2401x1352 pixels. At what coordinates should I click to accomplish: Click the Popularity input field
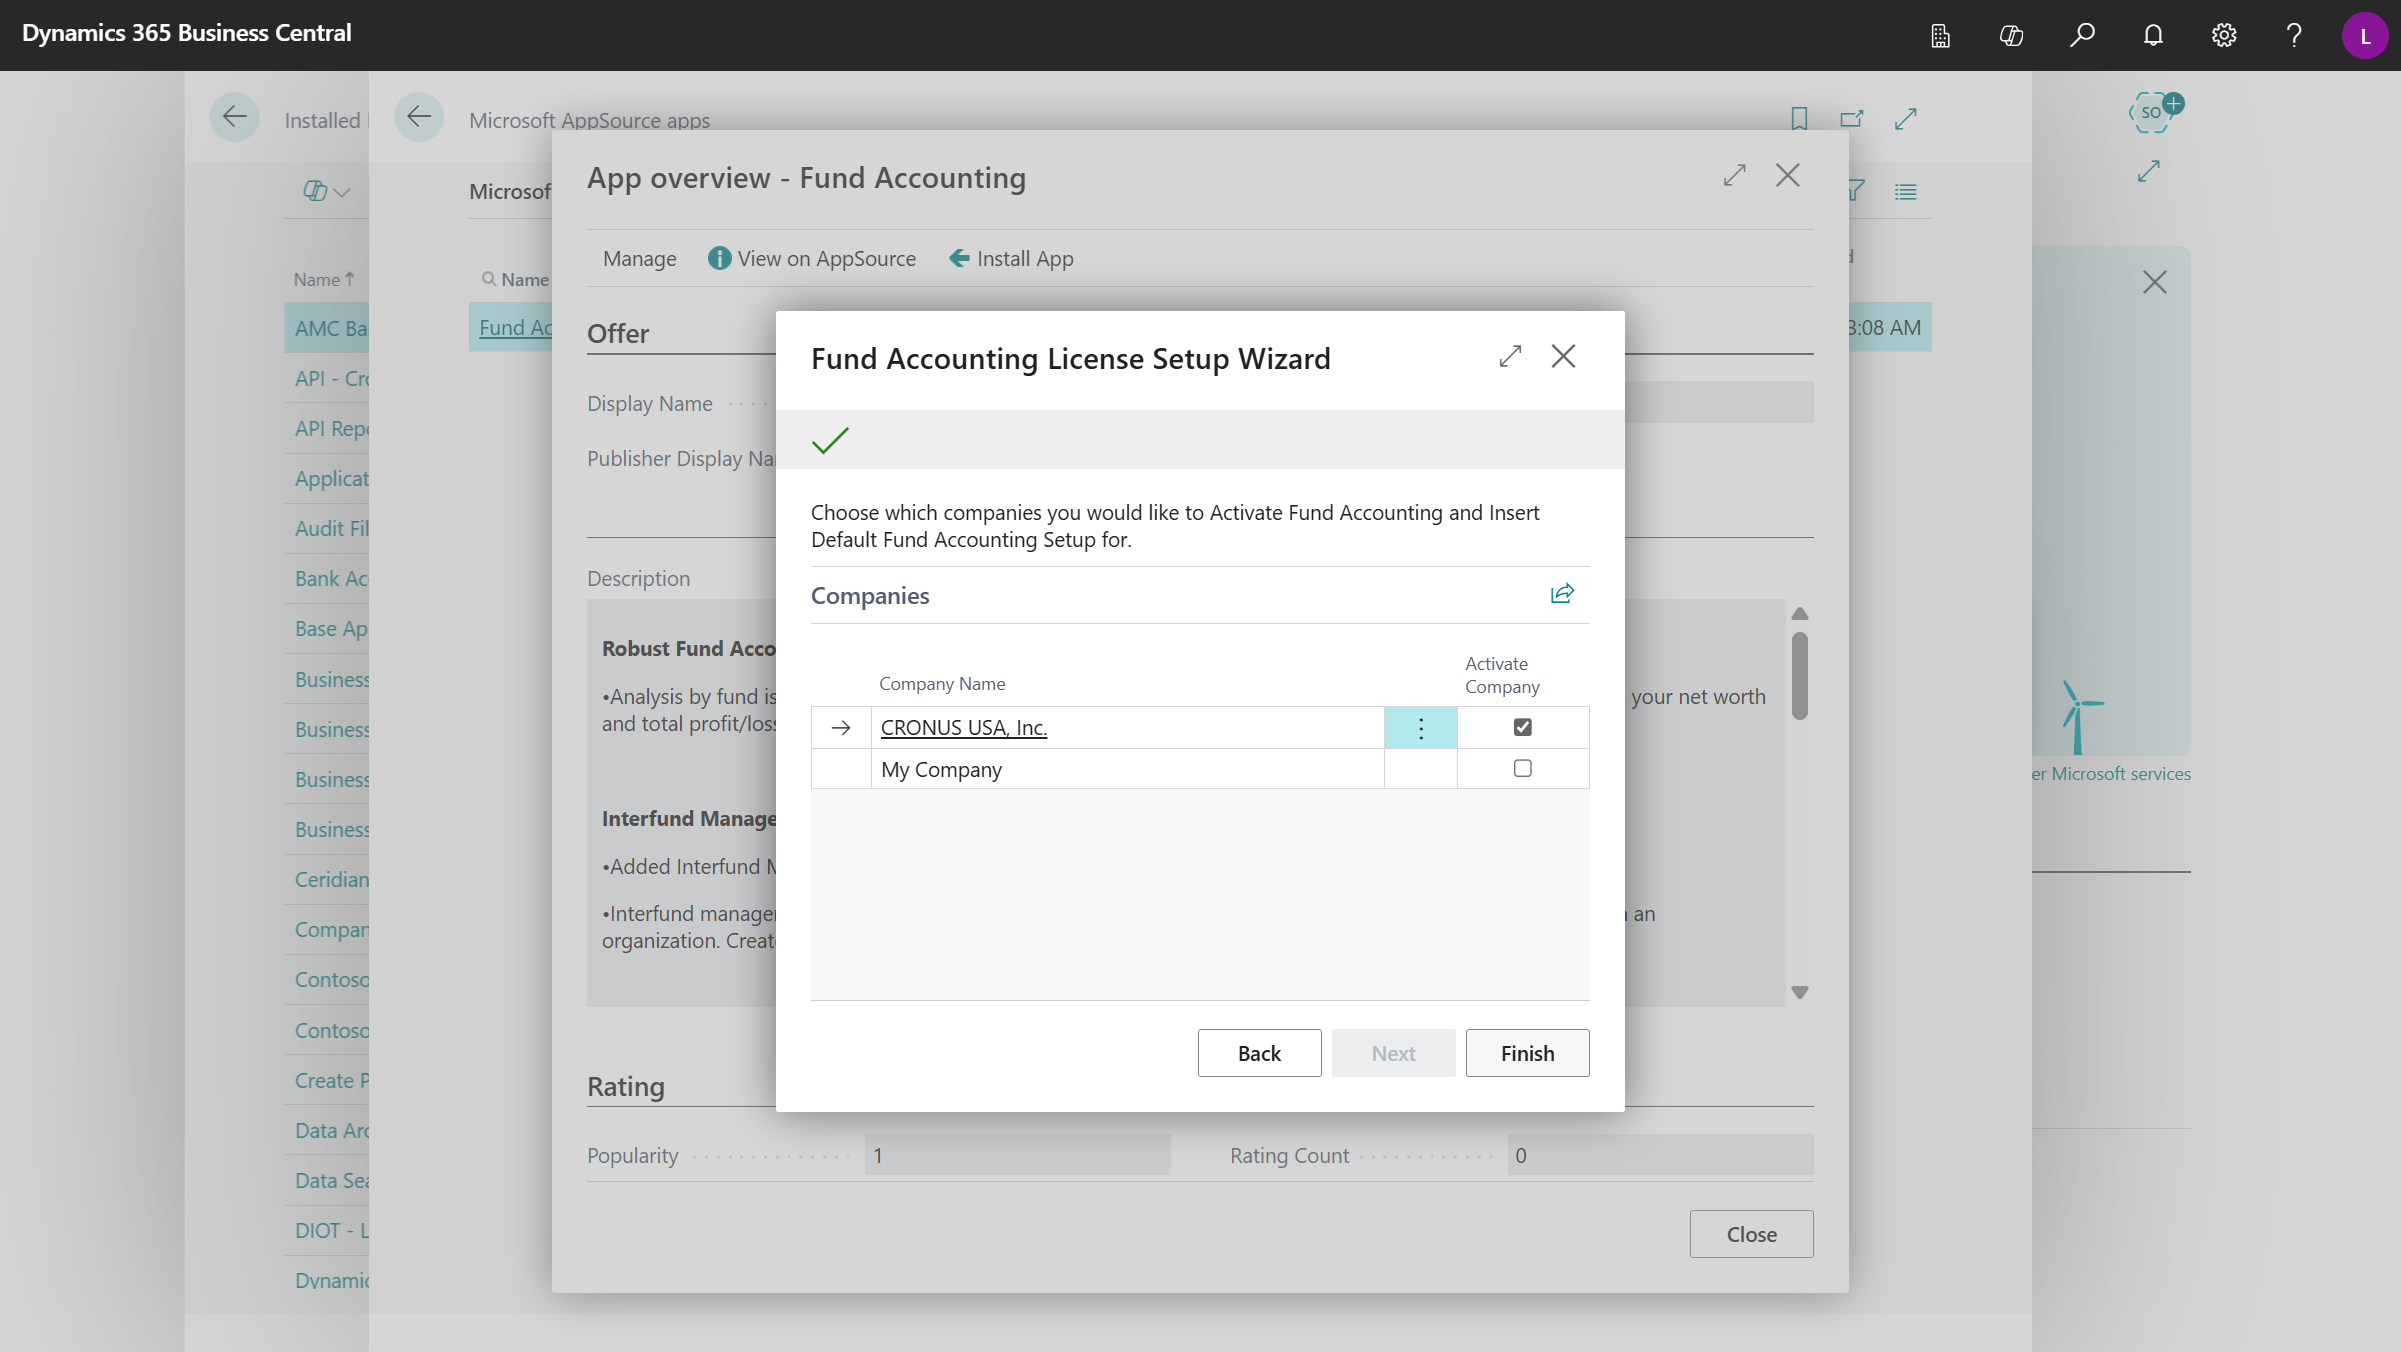pos(1016,1154)
